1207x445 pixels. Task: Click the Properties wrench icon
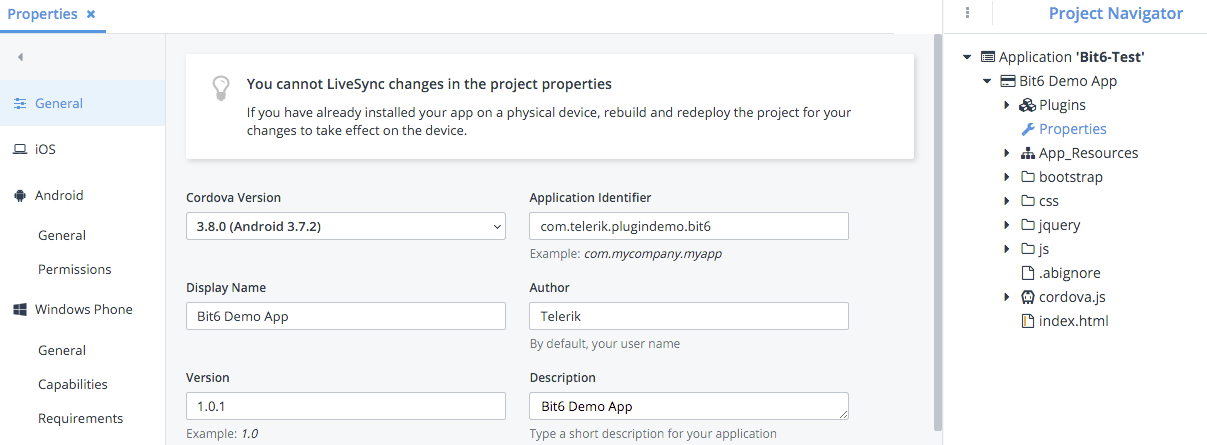[1027, 129]
